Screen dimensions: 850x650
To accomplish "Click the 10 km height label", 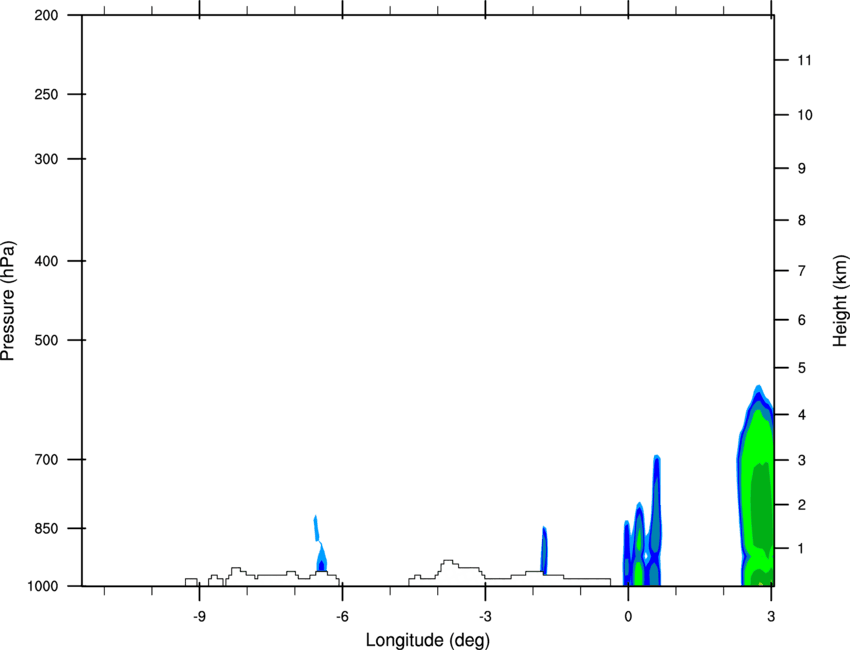I will click(804, 115).
